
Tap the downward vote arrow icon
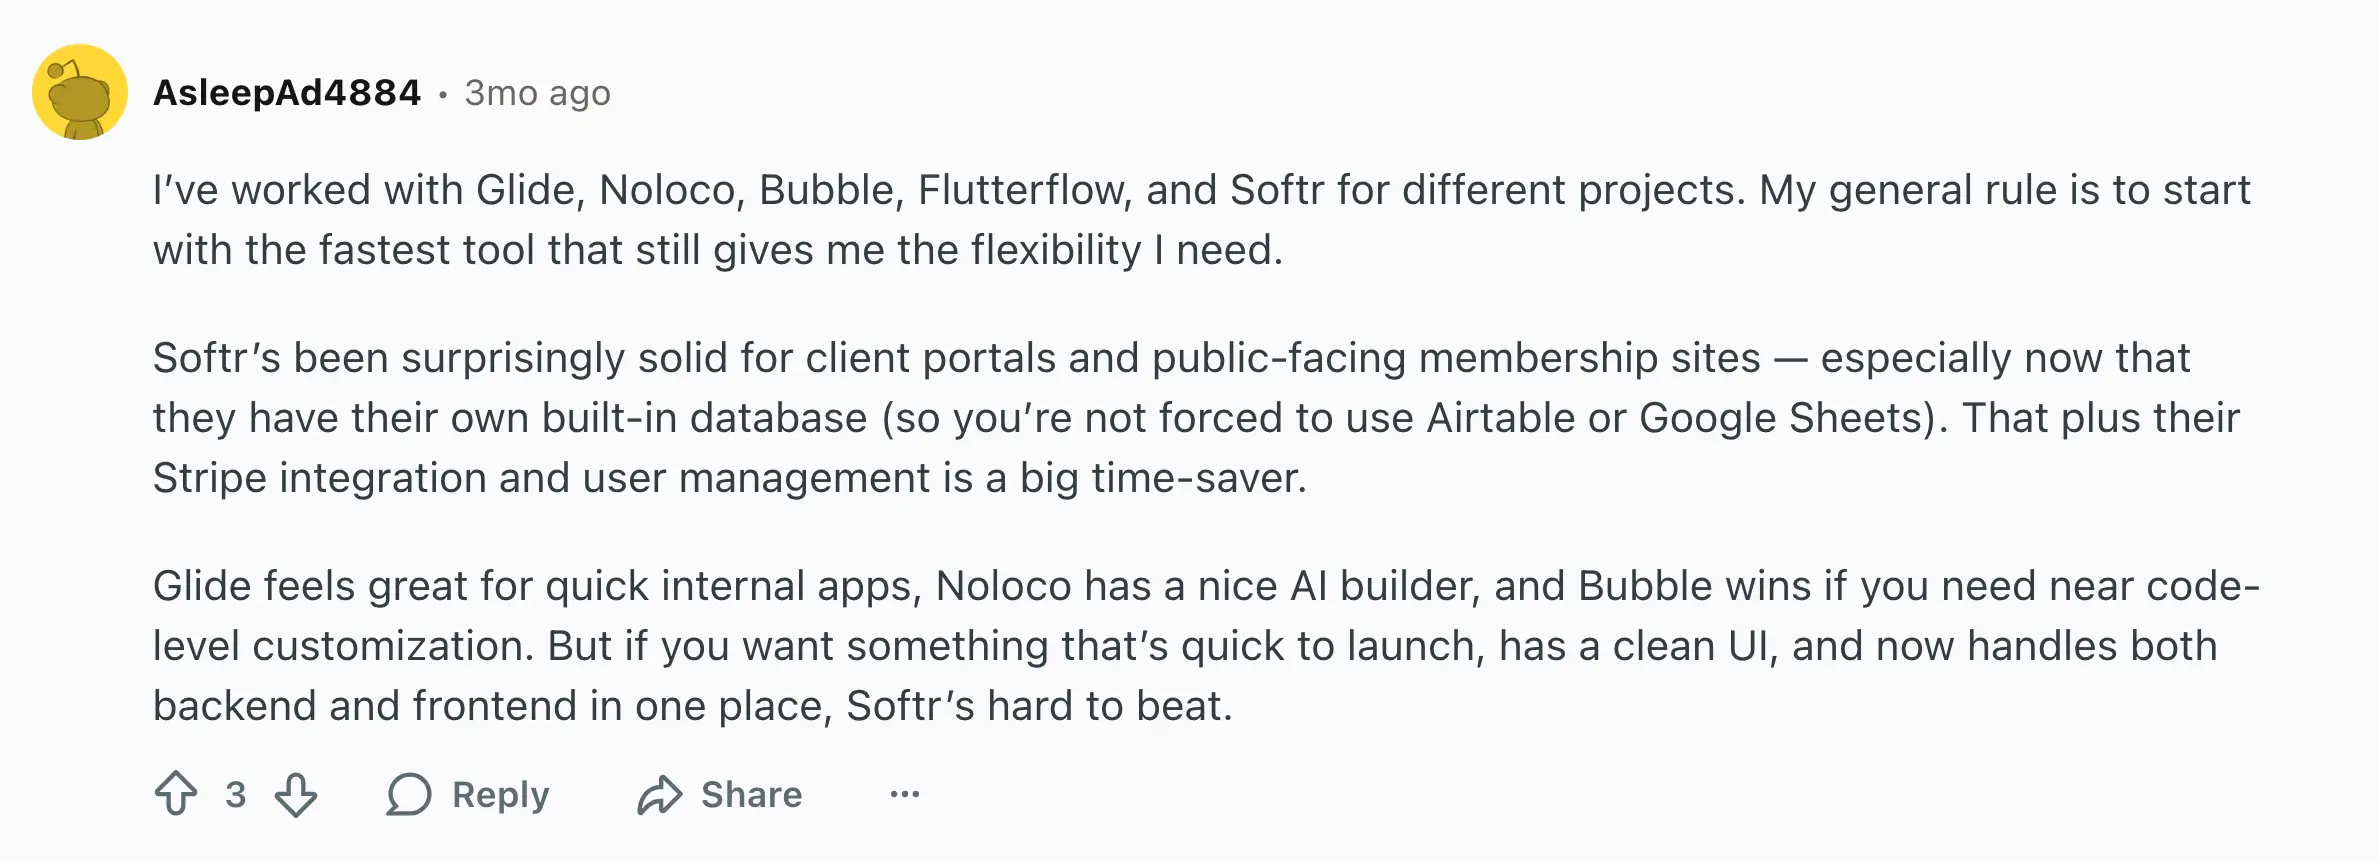point(295,794)
